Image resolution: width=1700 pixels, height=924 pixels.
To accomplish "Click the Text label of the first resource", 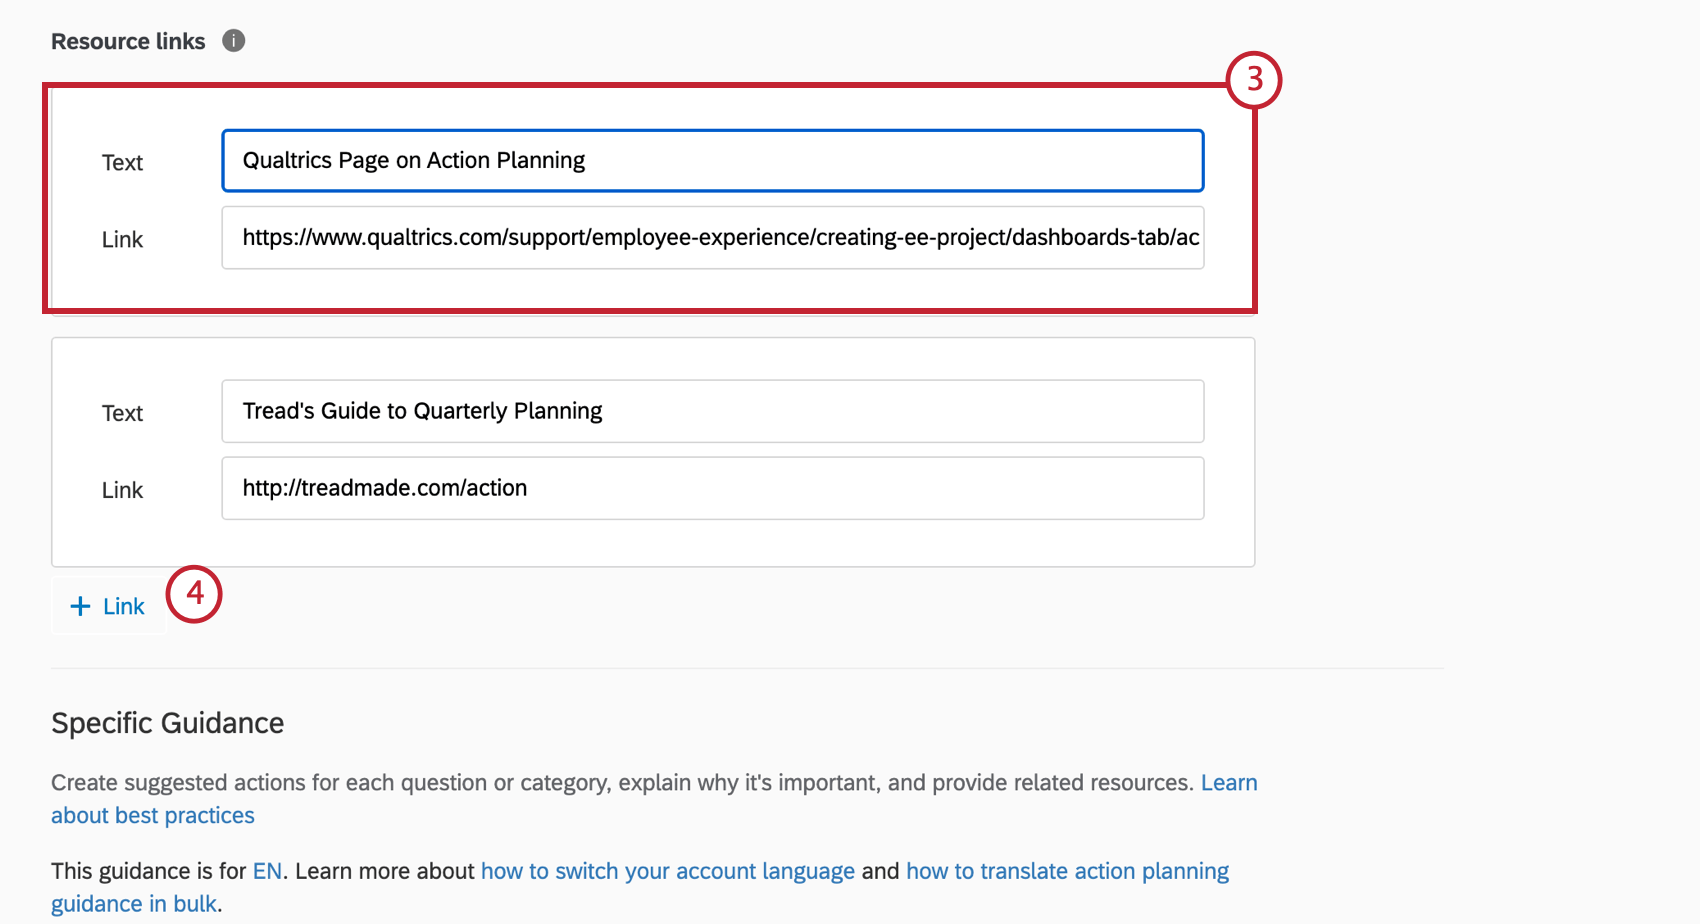I will 122,162.
